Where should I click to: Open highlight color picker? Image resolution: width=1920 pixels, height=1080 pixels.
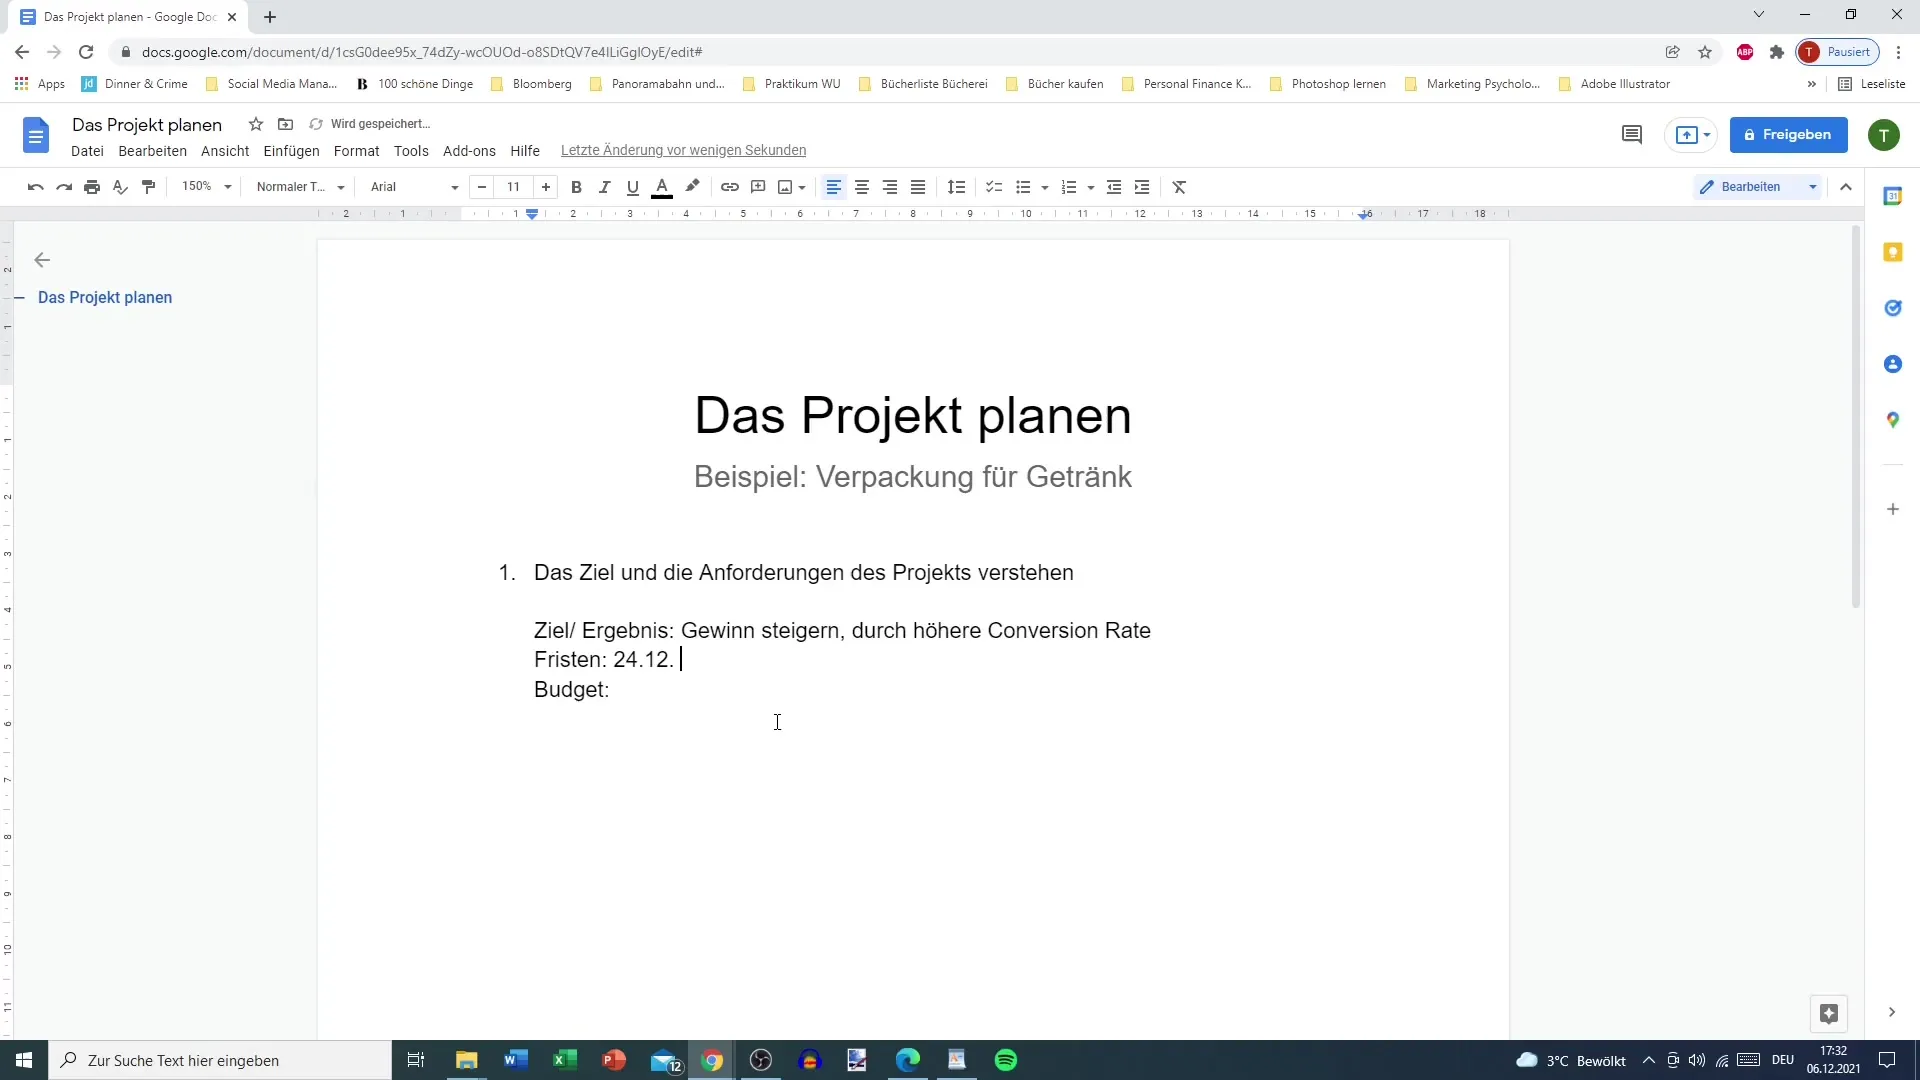click(x=692, y=187)
